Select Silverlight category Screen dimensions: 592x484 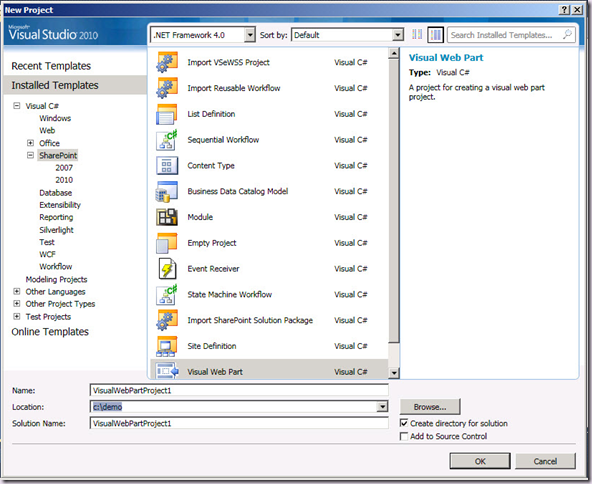pyautogui.click(x=56, y=230)
